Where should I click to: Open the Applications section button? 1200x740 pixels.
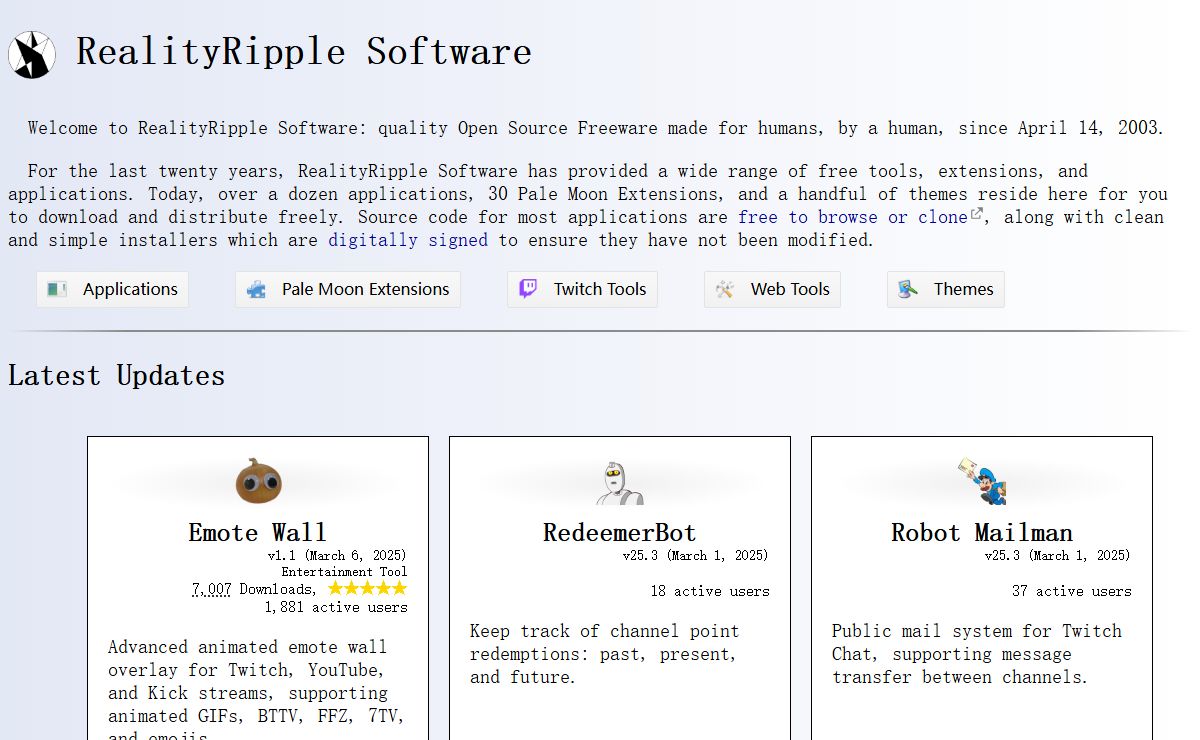pos(112,289)
